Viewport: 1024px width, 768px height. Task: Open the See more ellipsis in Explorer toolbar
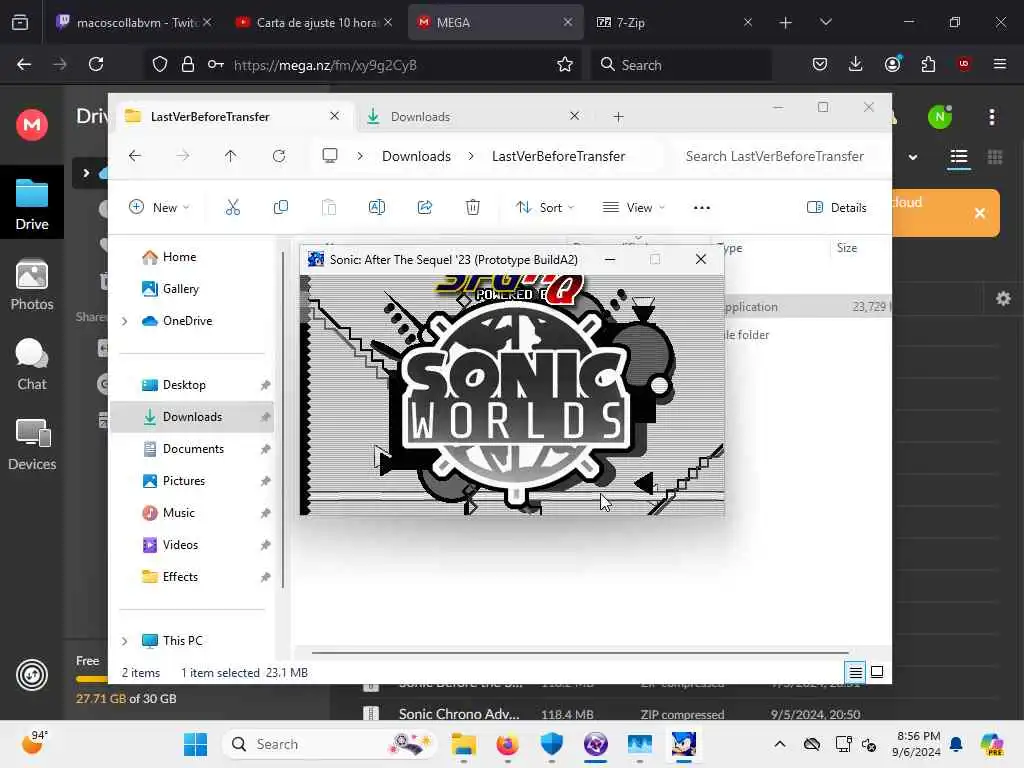pyautogui.click(x=701, y=208)
